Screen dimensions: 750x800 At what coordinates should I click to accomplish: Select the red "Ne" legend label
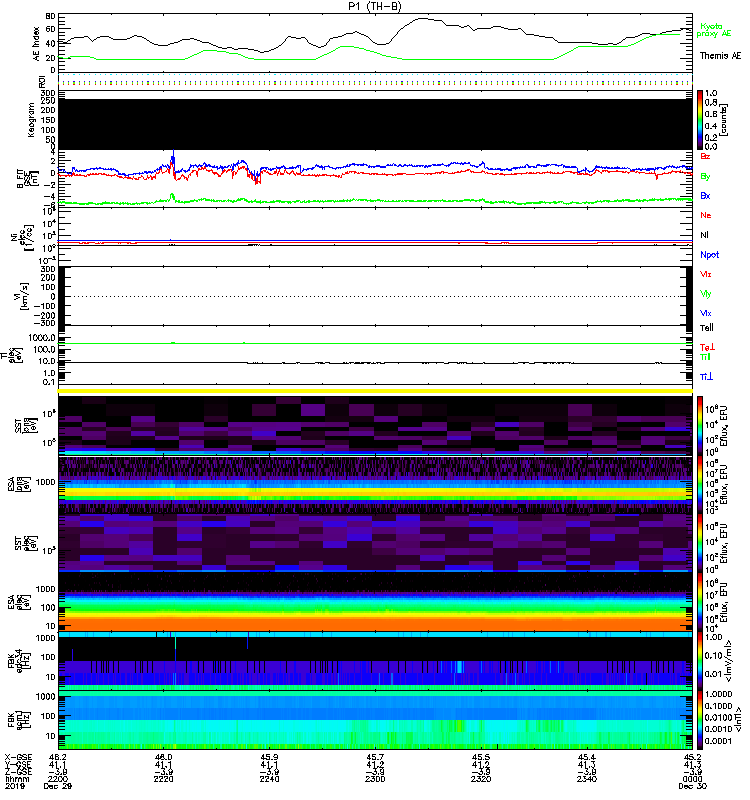pos(706,215)
